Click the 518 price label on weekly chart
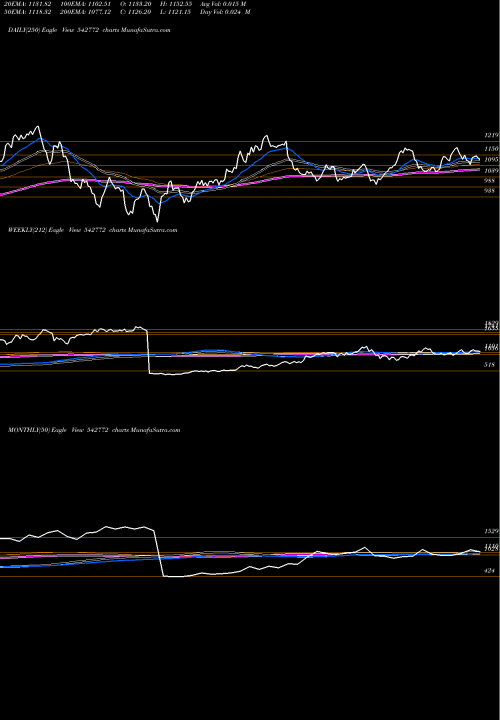This screenshot has height=720, width=500. pos(490,365)
